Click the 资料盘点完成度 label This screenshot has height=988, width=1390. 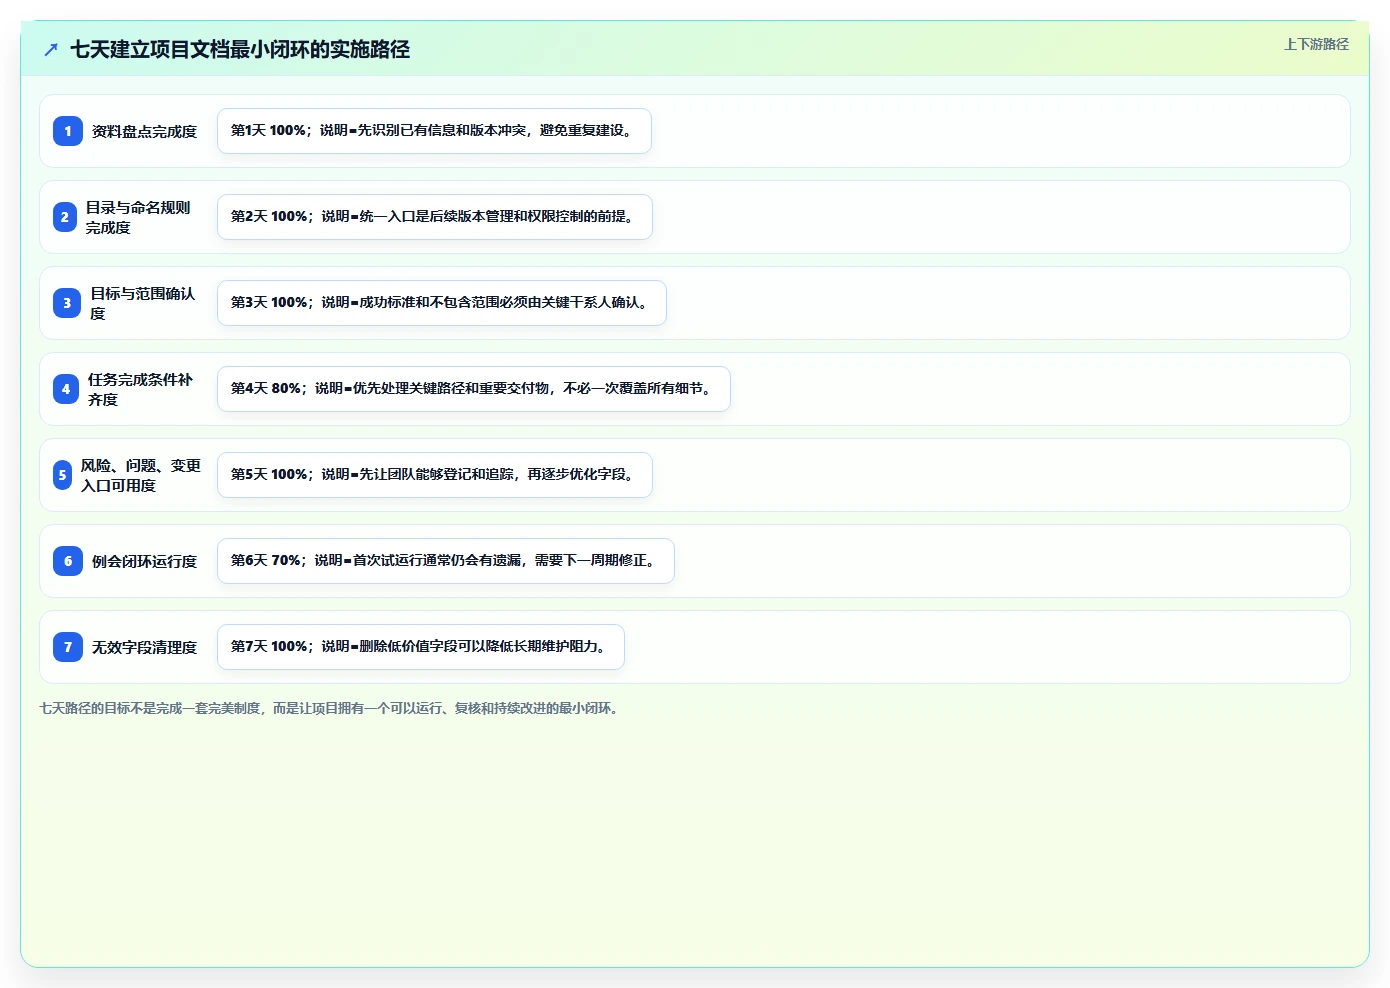pos(144,131)
